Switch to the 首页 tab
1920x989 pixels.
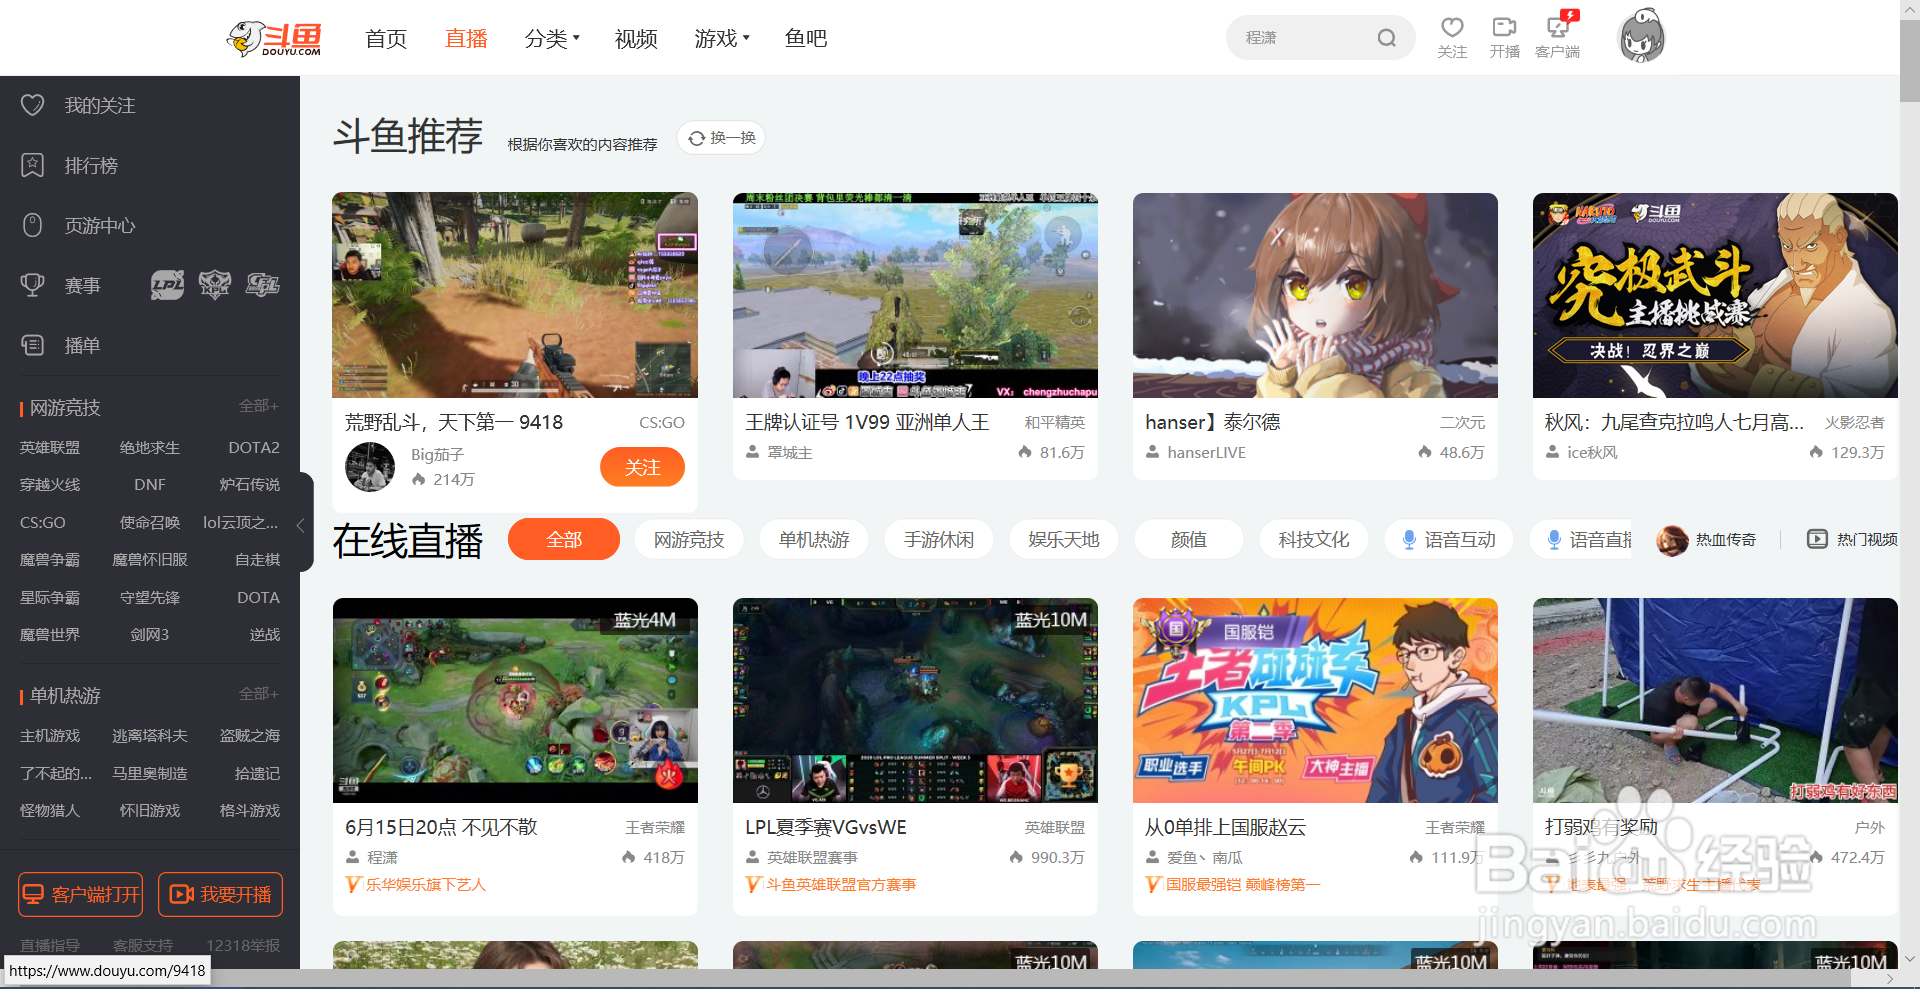point(385,38)
